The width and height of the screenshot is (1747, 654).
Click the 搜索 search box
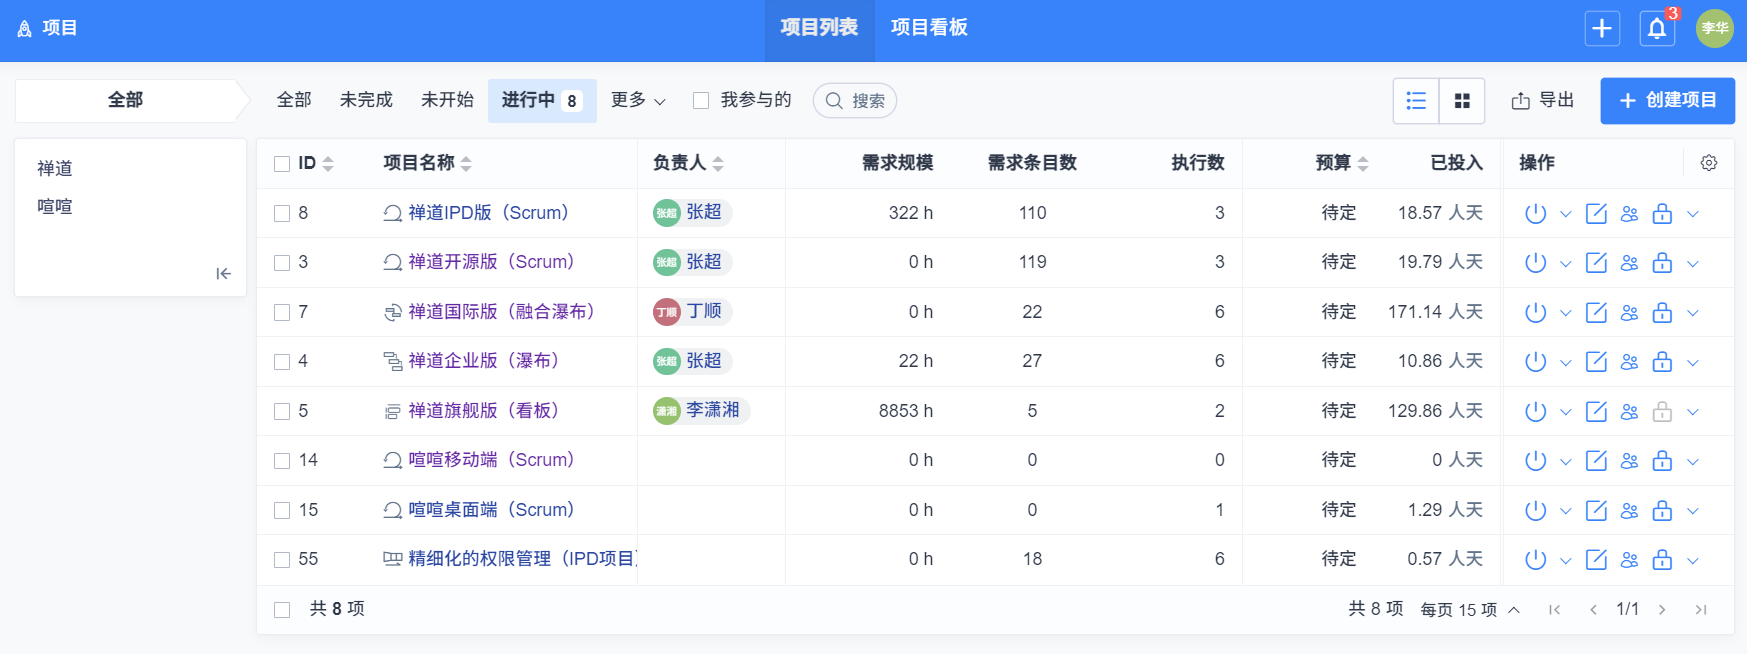[856, 101]
